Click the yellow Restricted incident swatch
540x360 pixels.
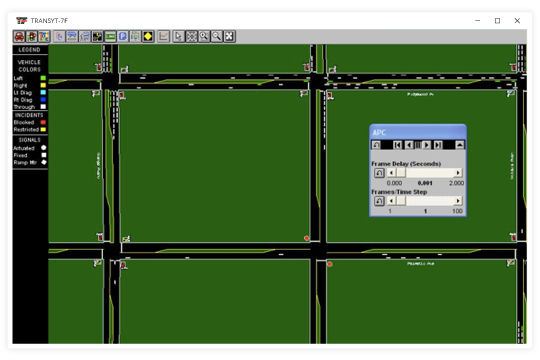pos(43,130)
